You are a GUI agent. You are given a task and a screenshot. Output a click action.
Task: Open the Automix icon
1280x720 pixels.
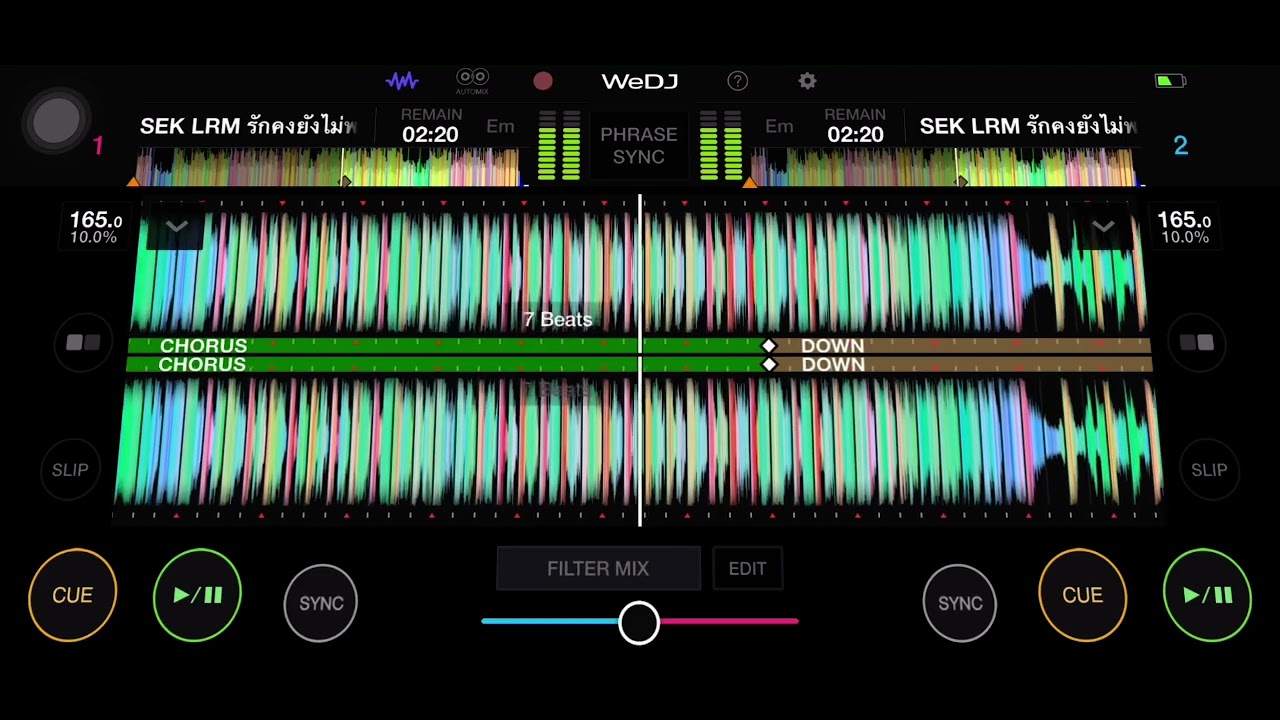(472, 81)
